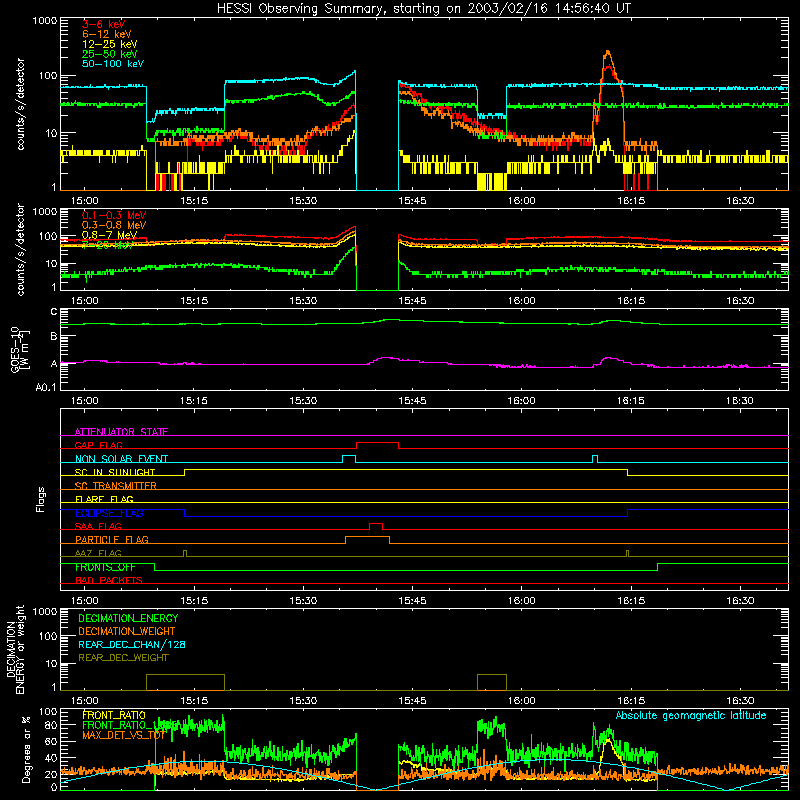This screenshot has width=800, height=800.
Task: Click the FRONTS_OFF step up near 16:18
Action: coord(657,567)
